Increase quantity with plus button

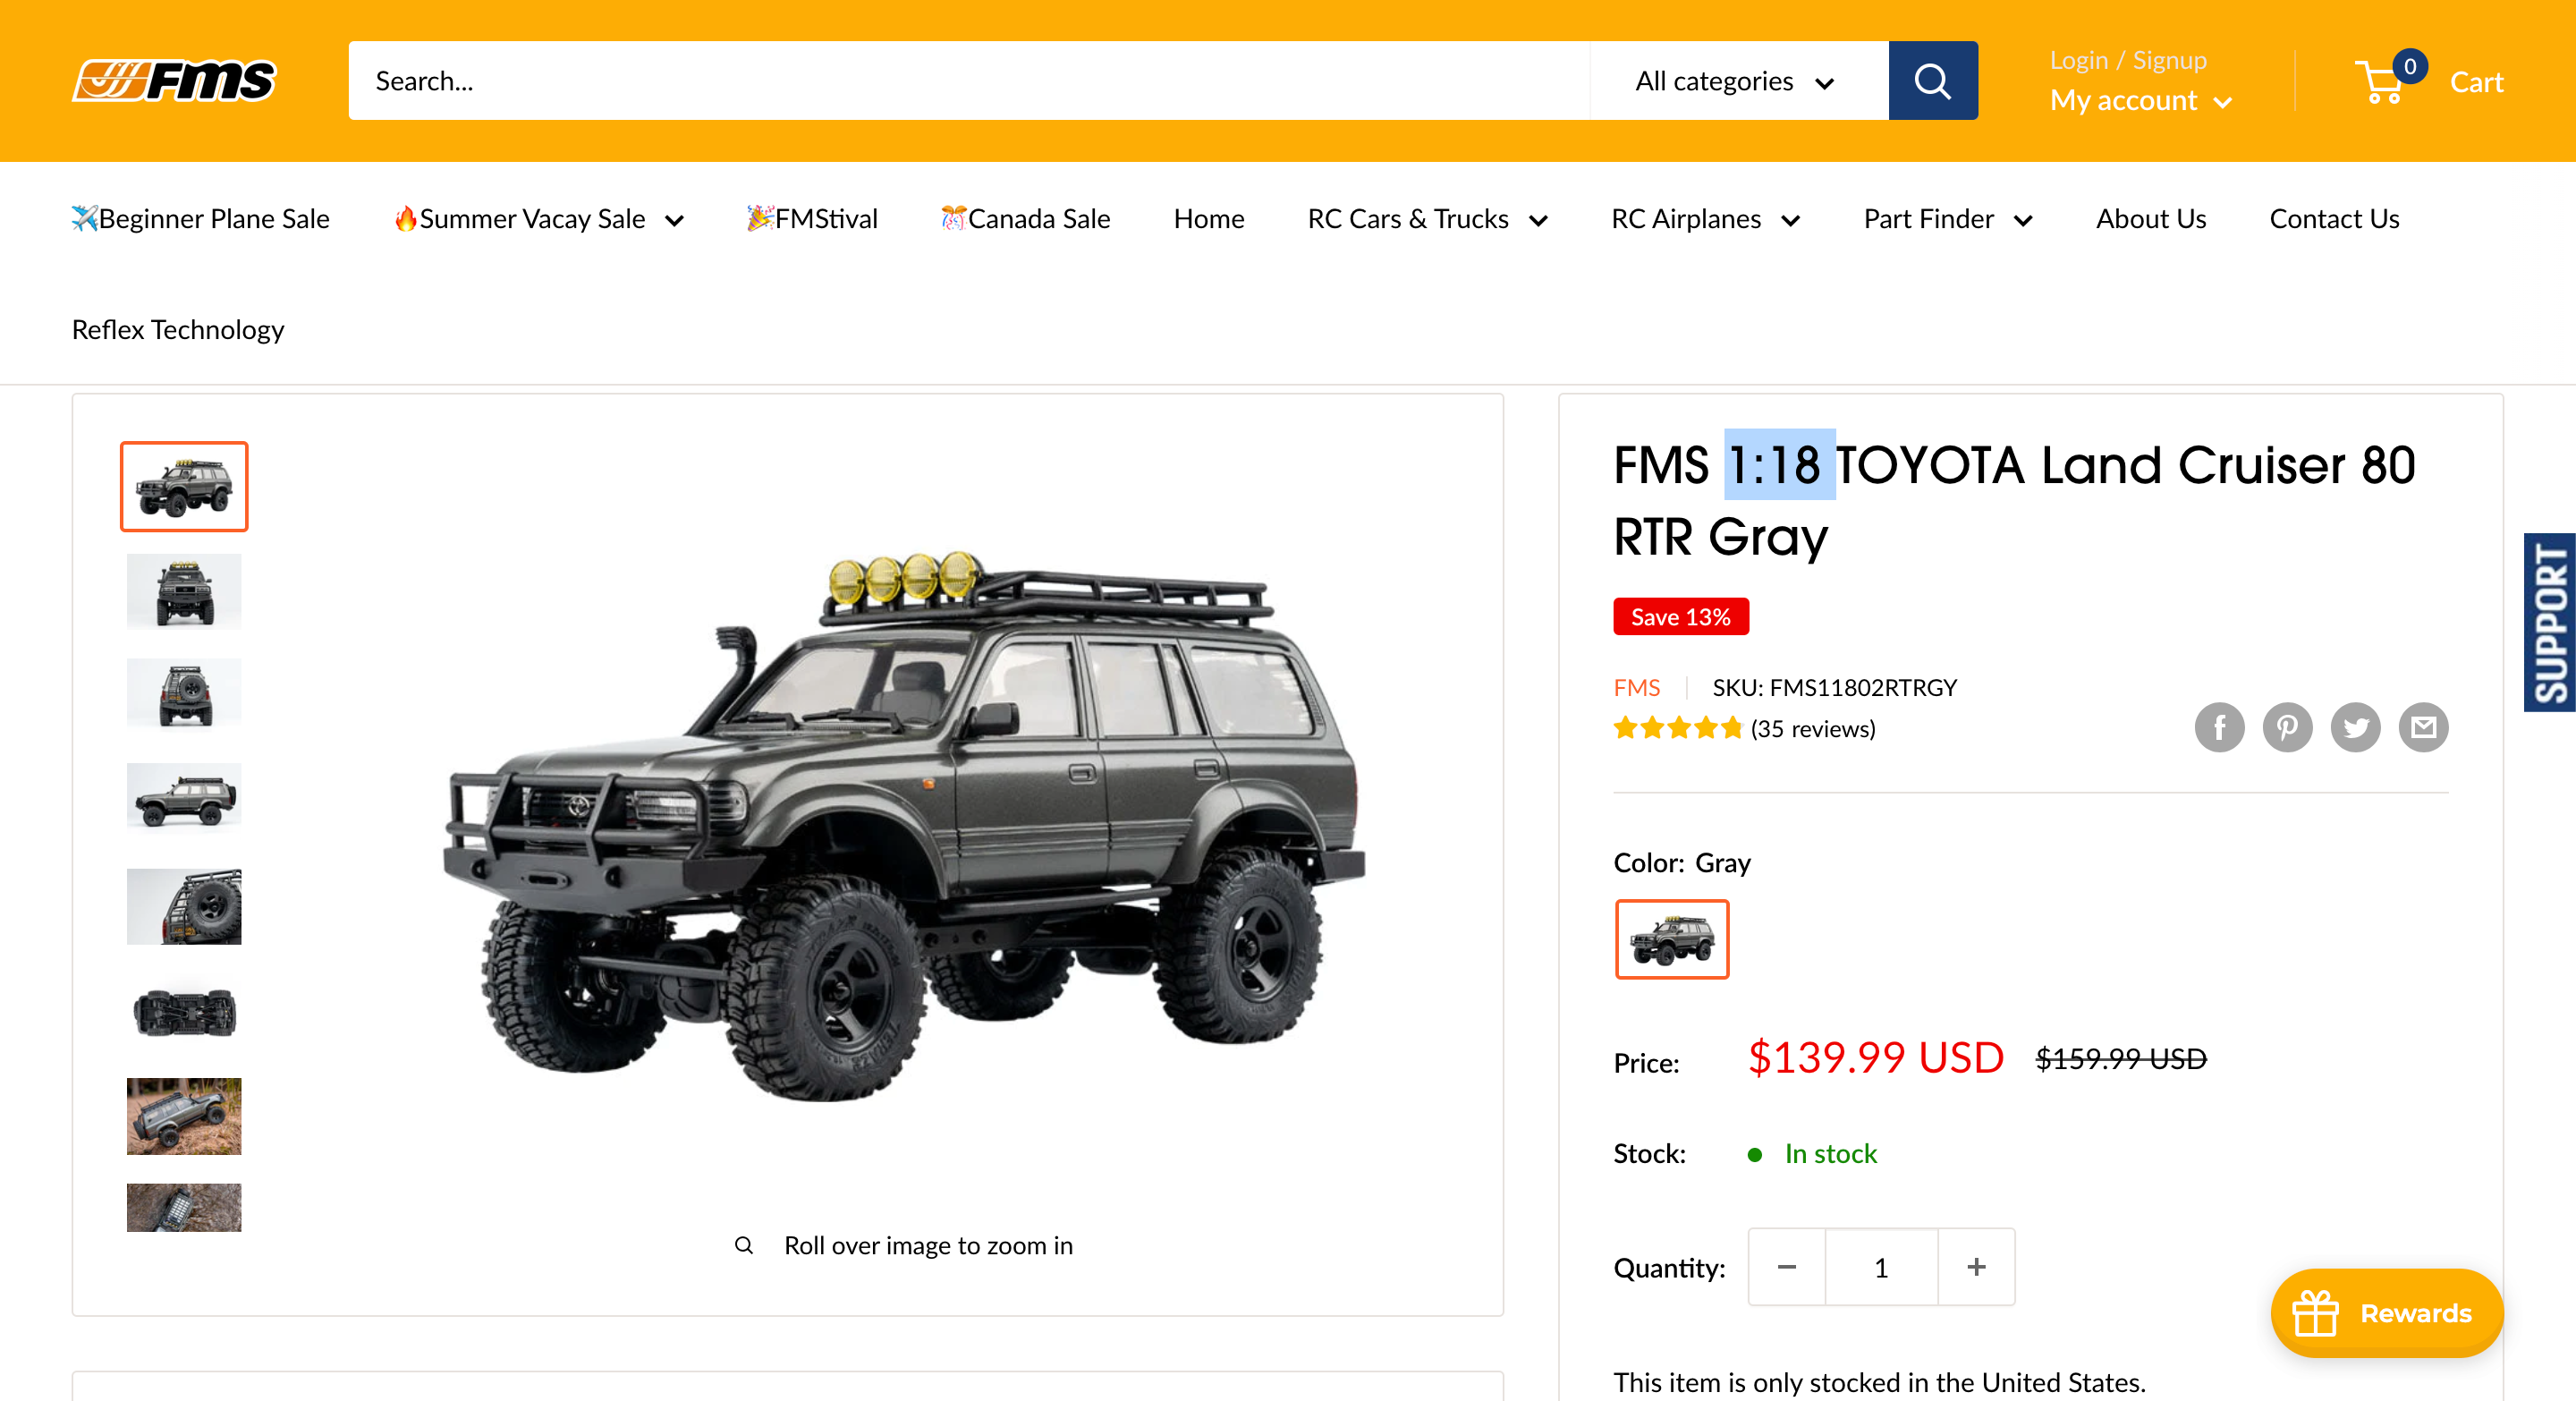click(1976, 1267)
